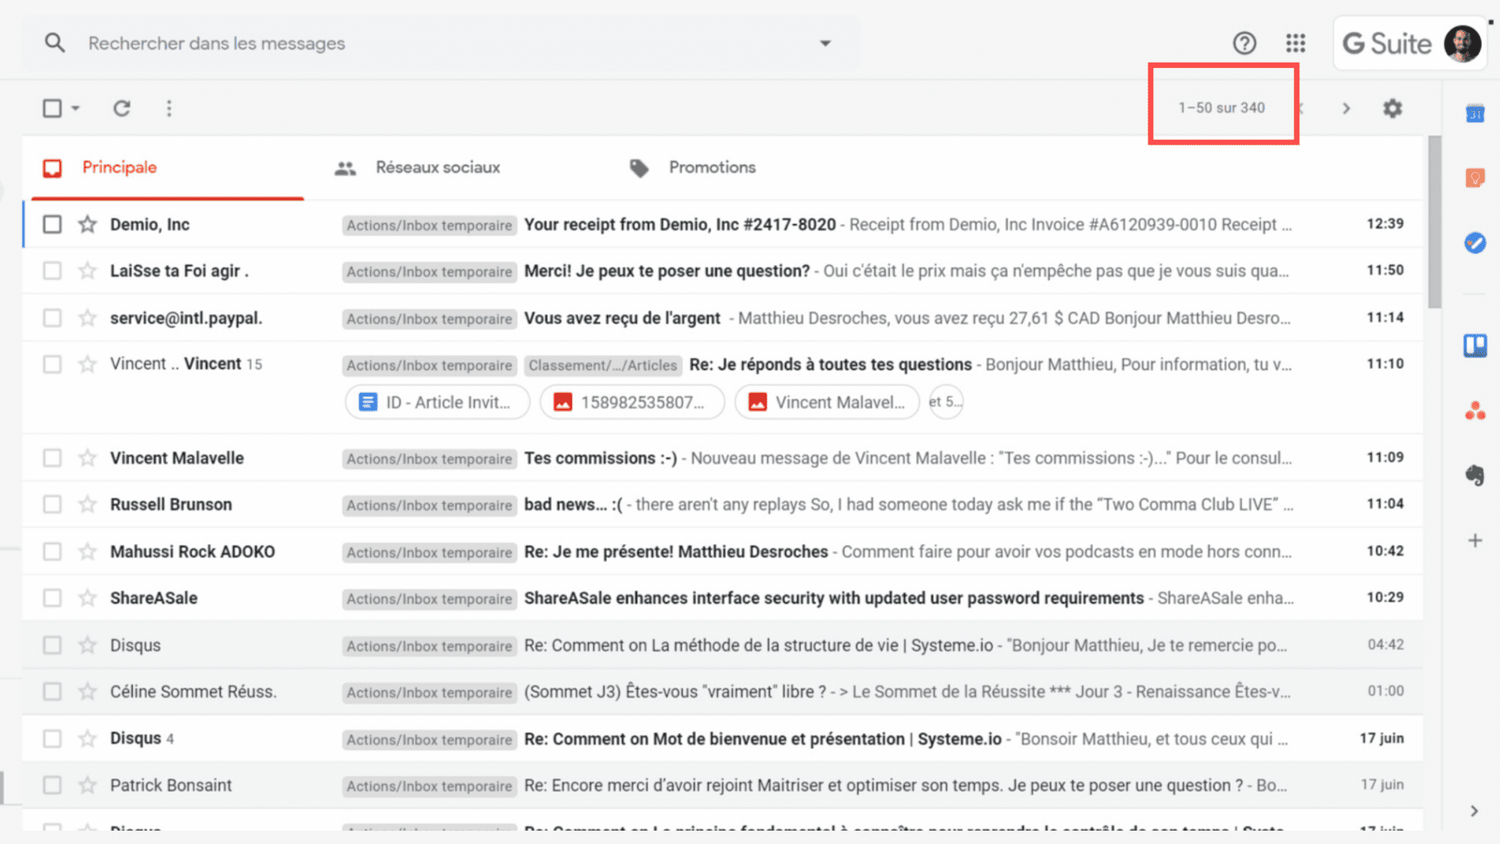Tick the select-all checkbox in the toolbar
This screenshot has height=844, width=1500.
(x=52, y=108)
